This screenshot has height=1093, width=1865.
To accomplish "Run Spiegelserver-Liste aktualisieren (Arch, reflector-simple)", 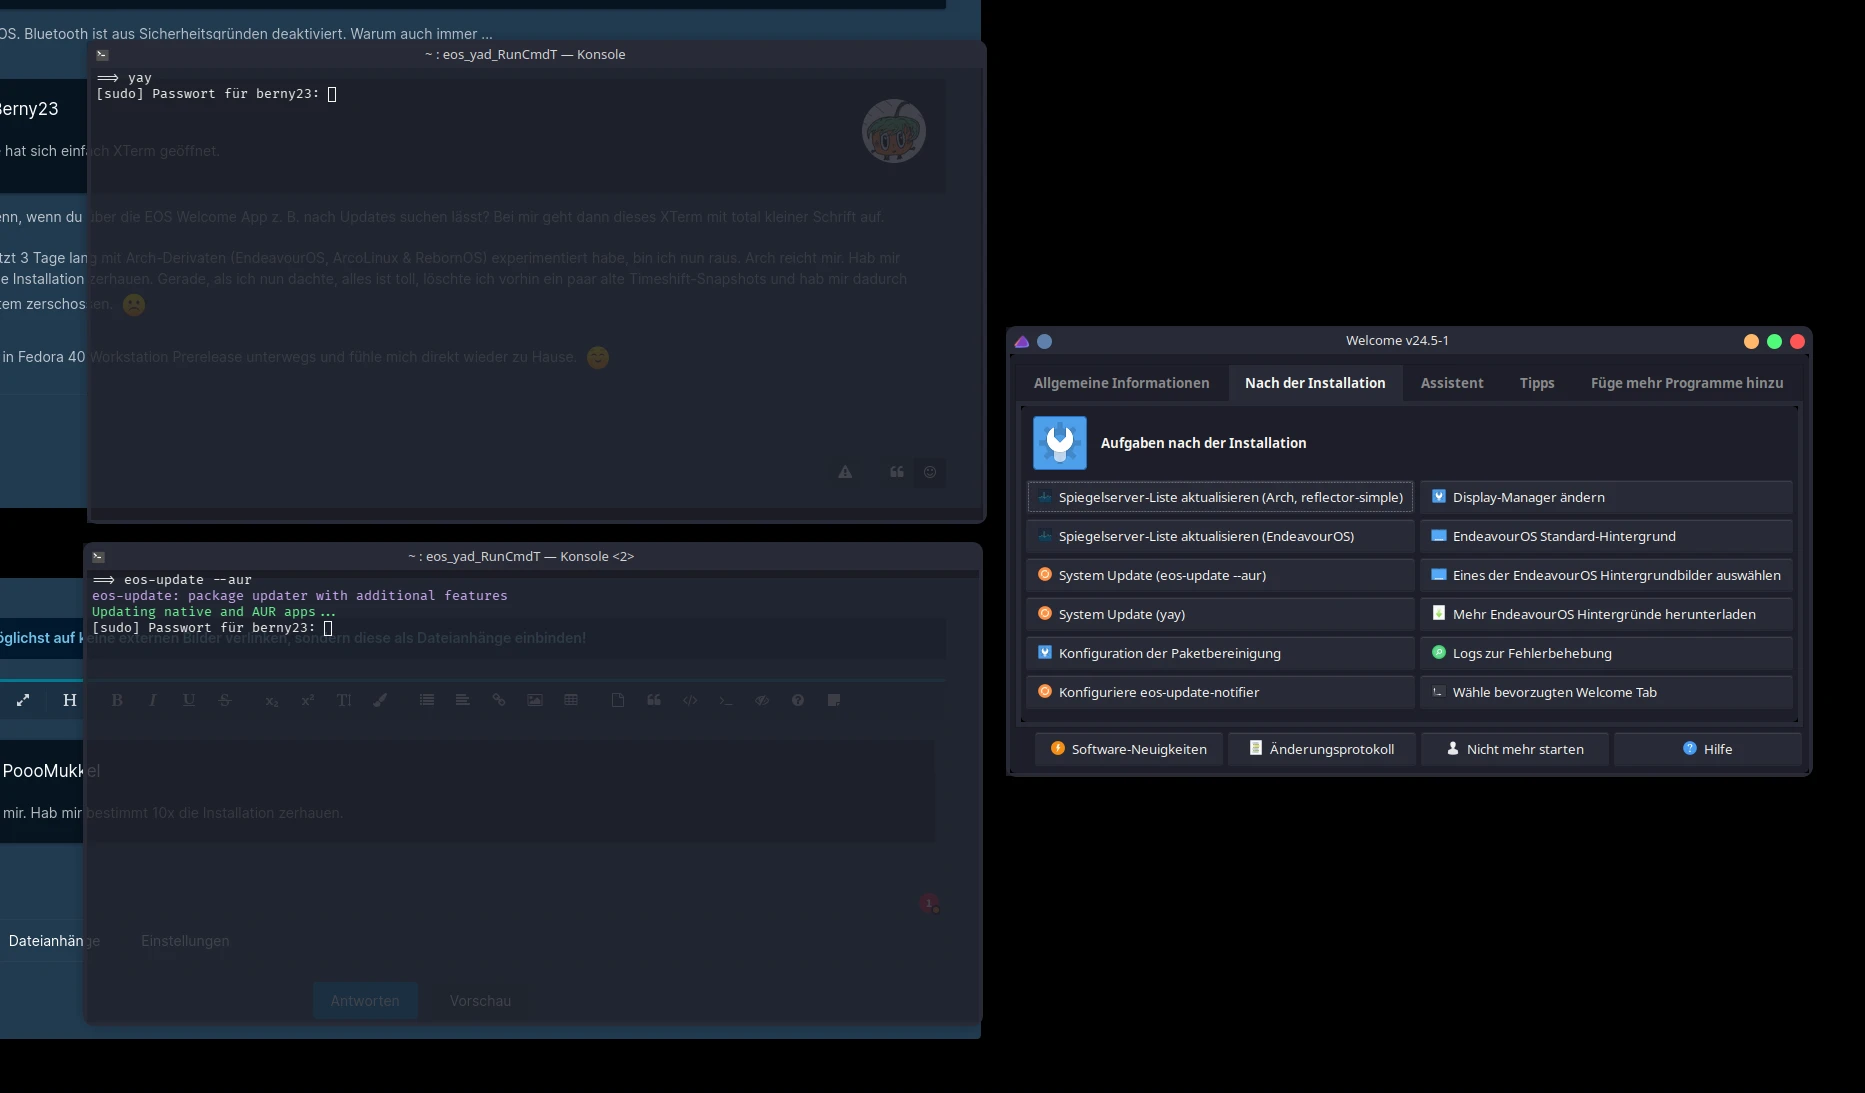I will click(x=1220, y=497).
